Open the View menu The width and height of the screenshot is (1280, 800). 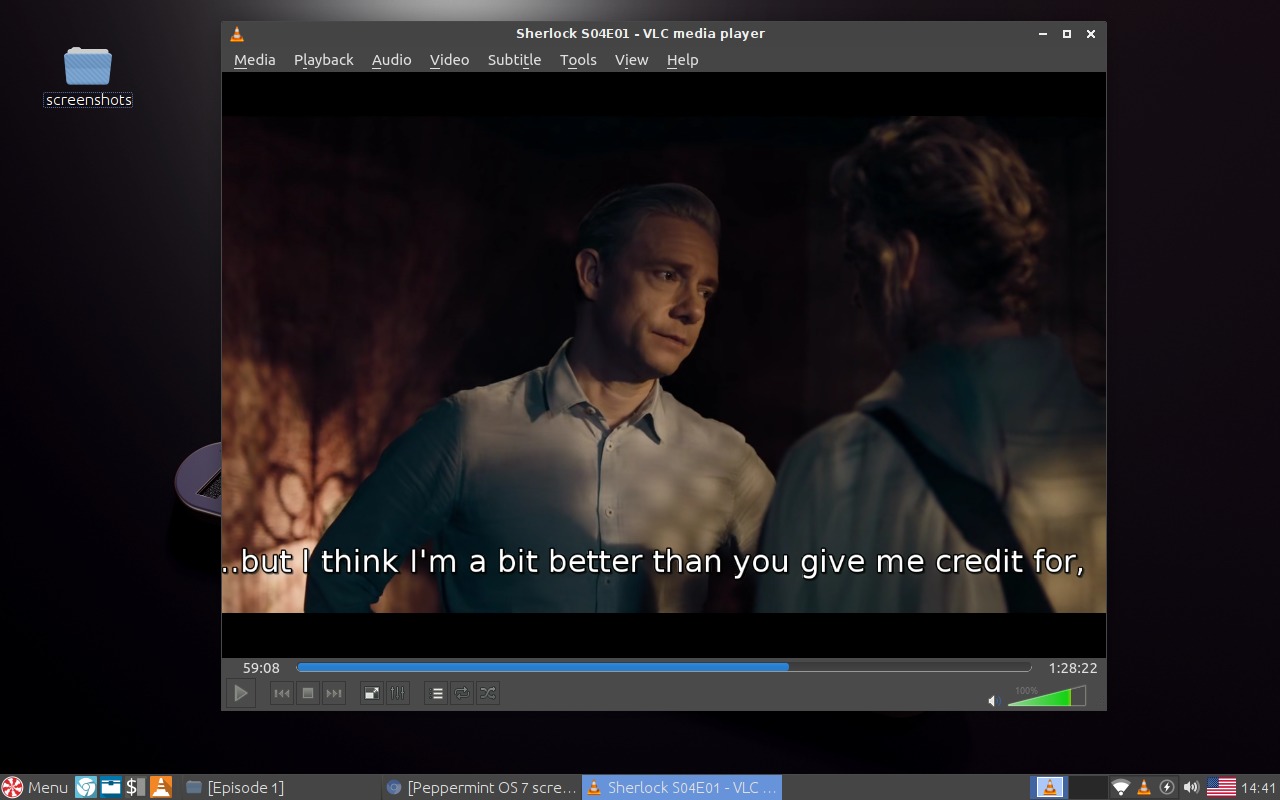click(631, 60)
